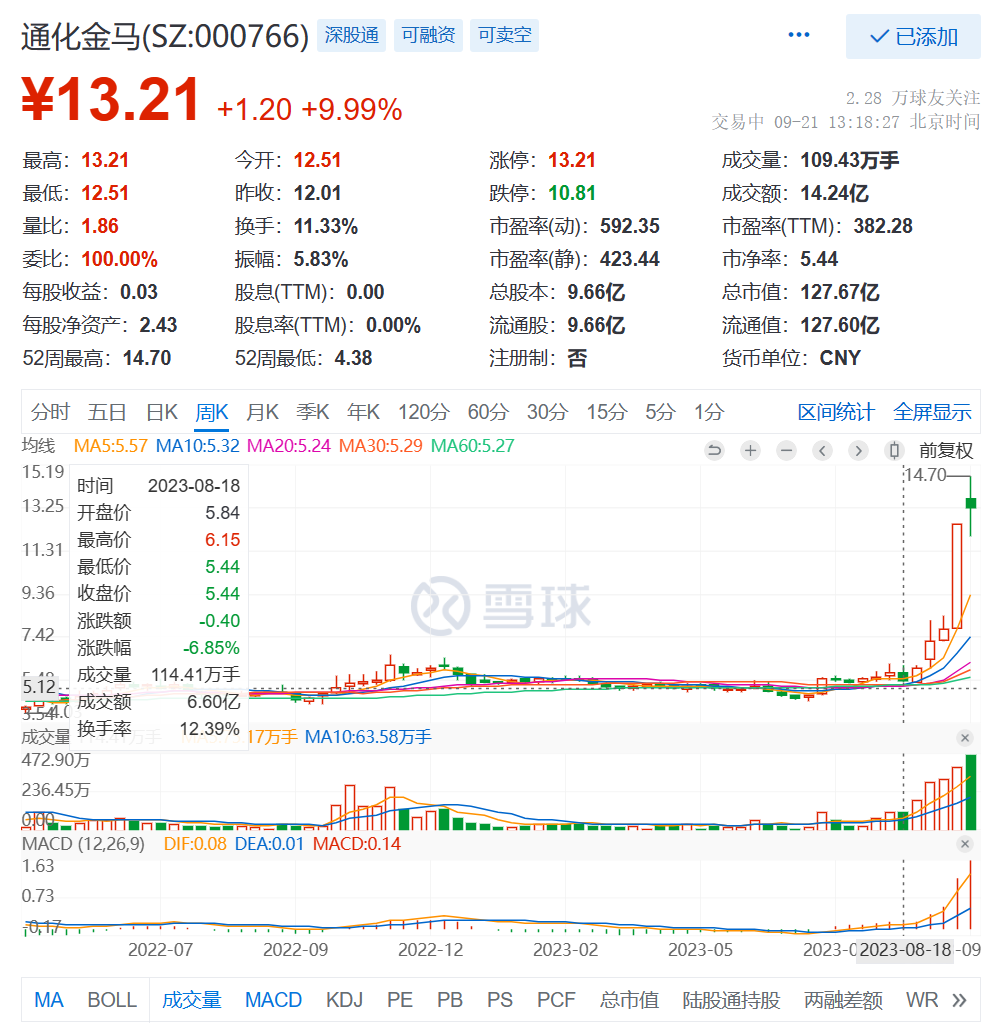Switch to 年K chart tab

coord(363,412)
